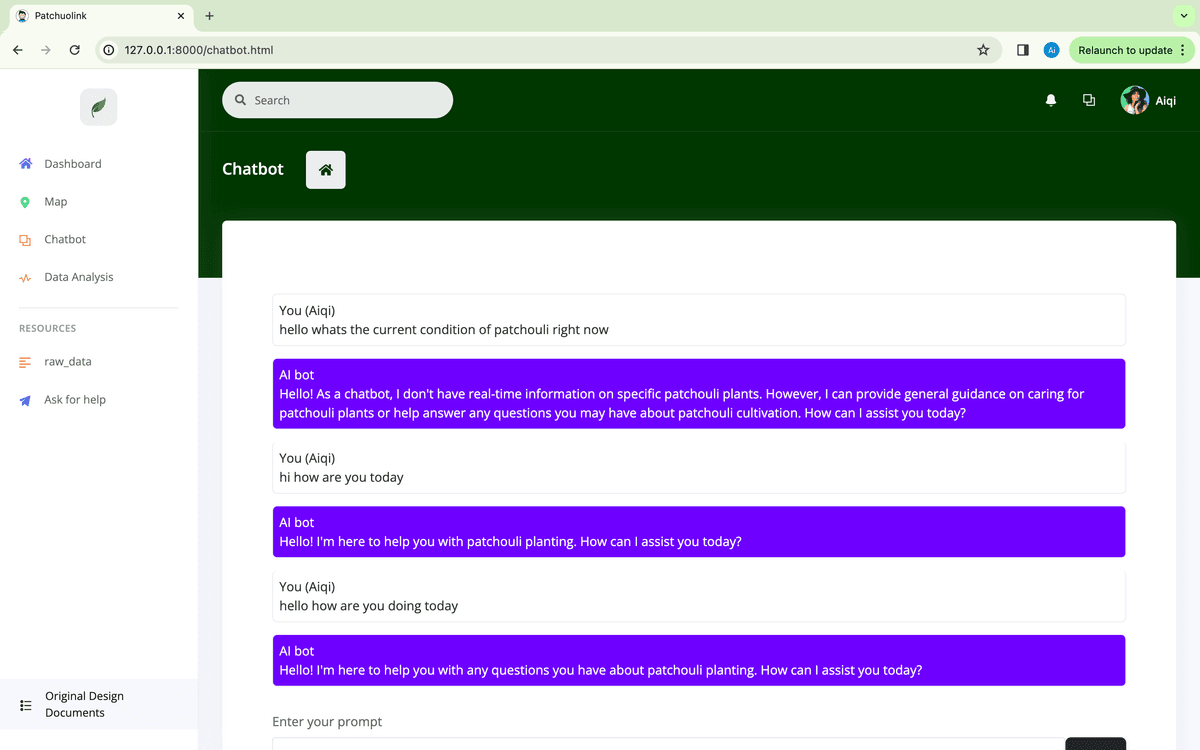The image size is (1200, 750).
Task: Open Original Design Documents
Action: click(x=84, y=704)
